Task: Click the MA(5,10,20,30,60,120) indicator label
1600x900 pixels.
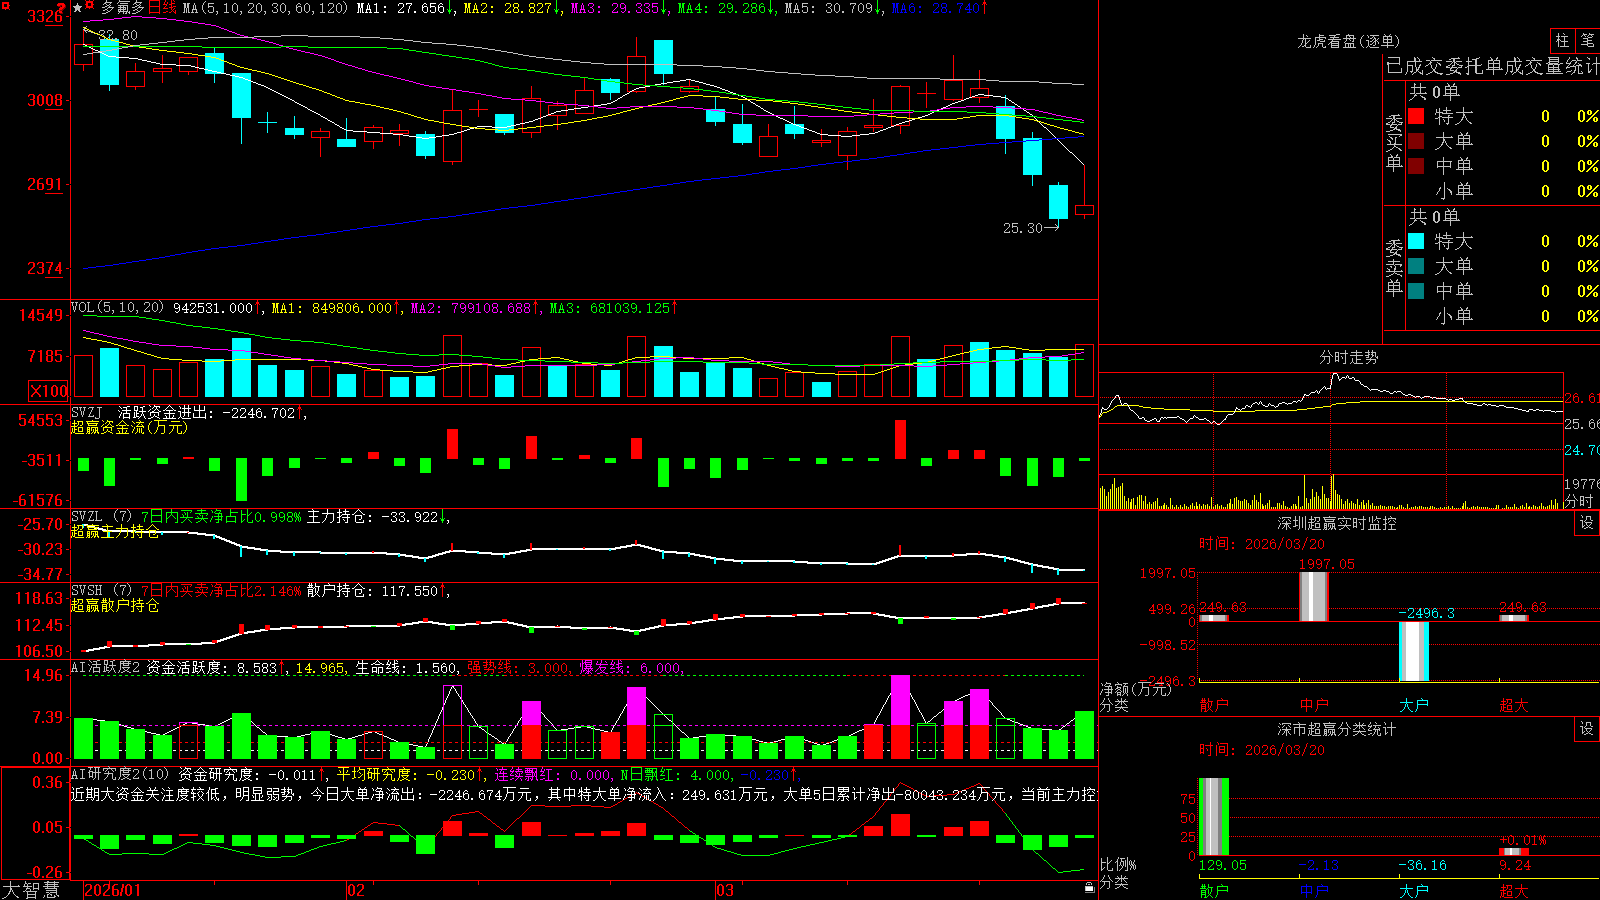Action: click(265, 8)
